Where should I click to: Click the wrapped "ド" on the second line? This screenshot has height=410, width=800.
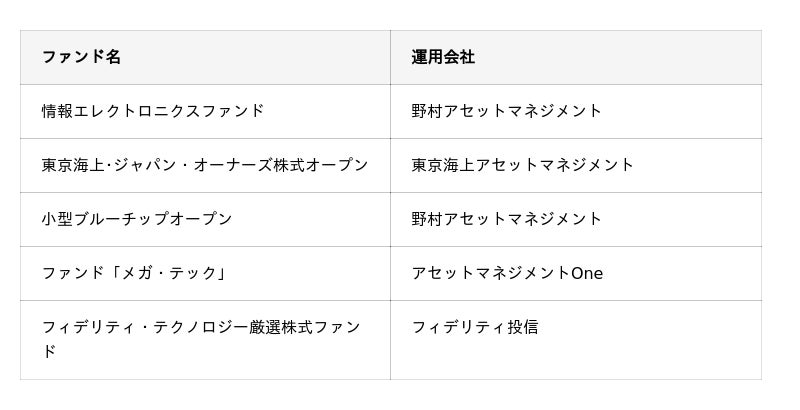pyautogui.click(x=49, y=352)
